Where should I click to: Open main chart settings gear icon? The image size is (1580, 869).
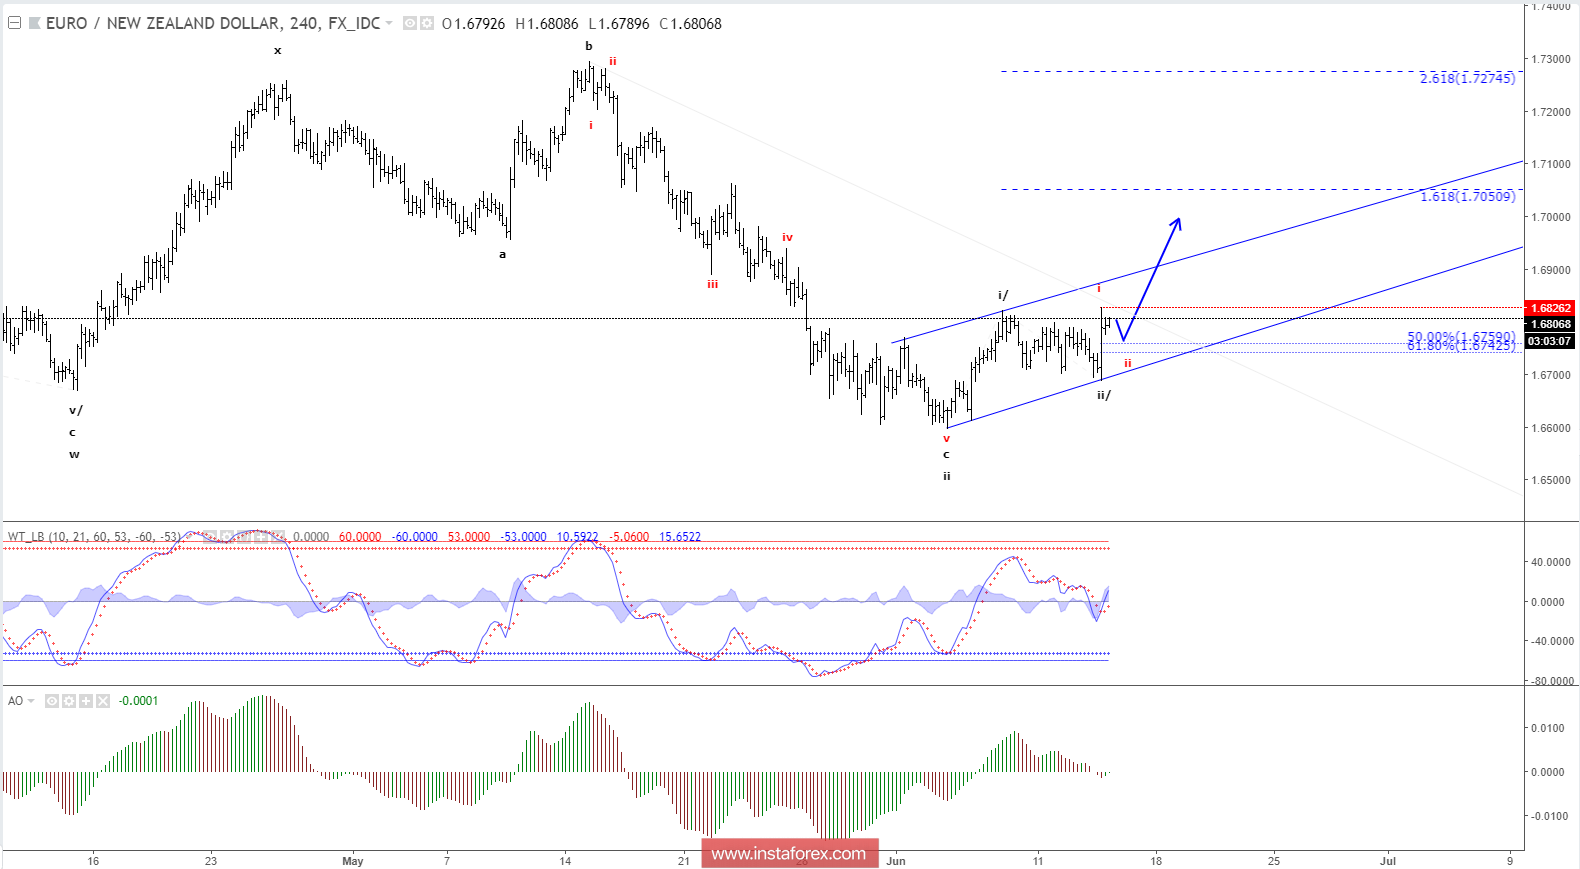click(x=427, y=23)
